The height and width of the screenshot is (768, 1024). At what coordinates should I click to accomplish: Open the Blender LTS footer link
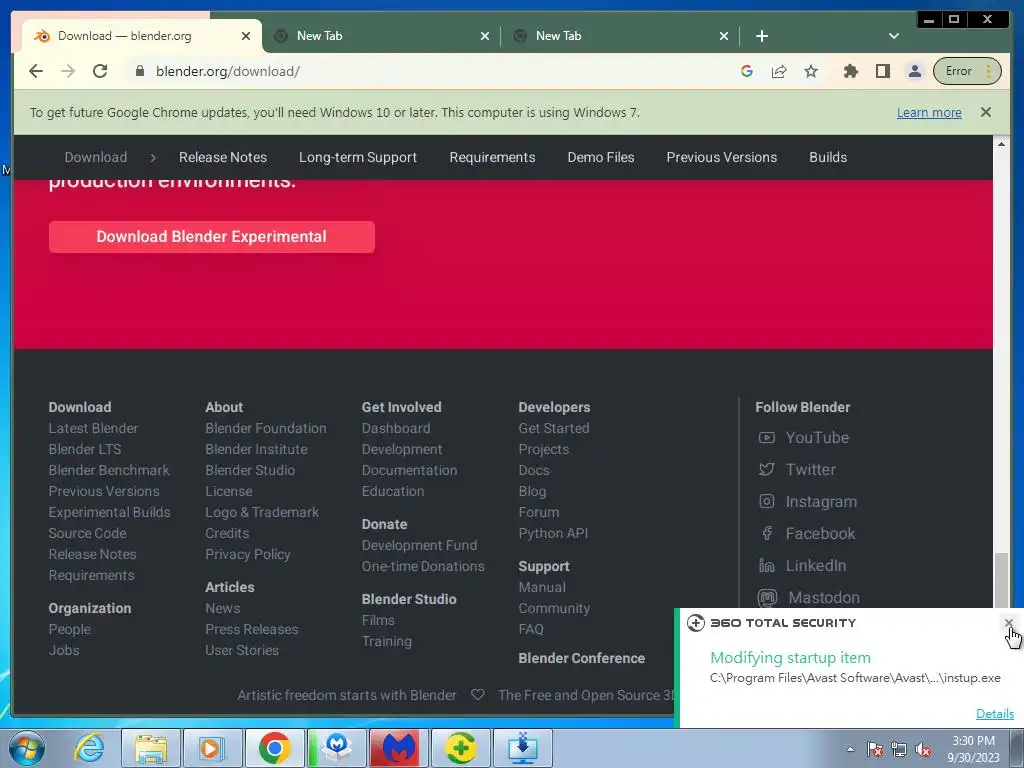[x=85, y=449]
